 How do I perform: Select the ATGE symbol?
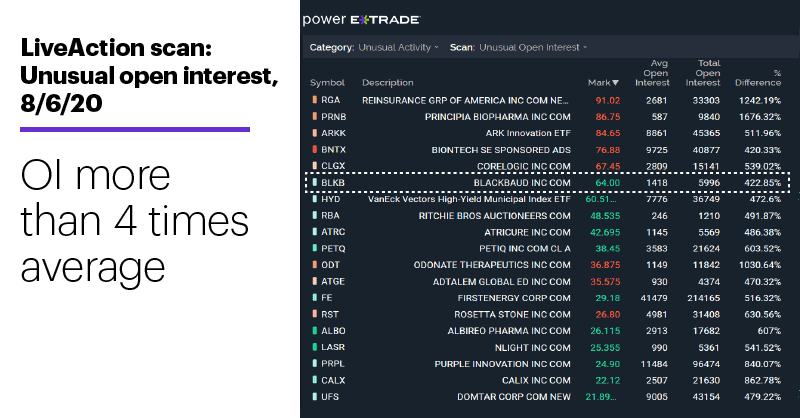333,281
